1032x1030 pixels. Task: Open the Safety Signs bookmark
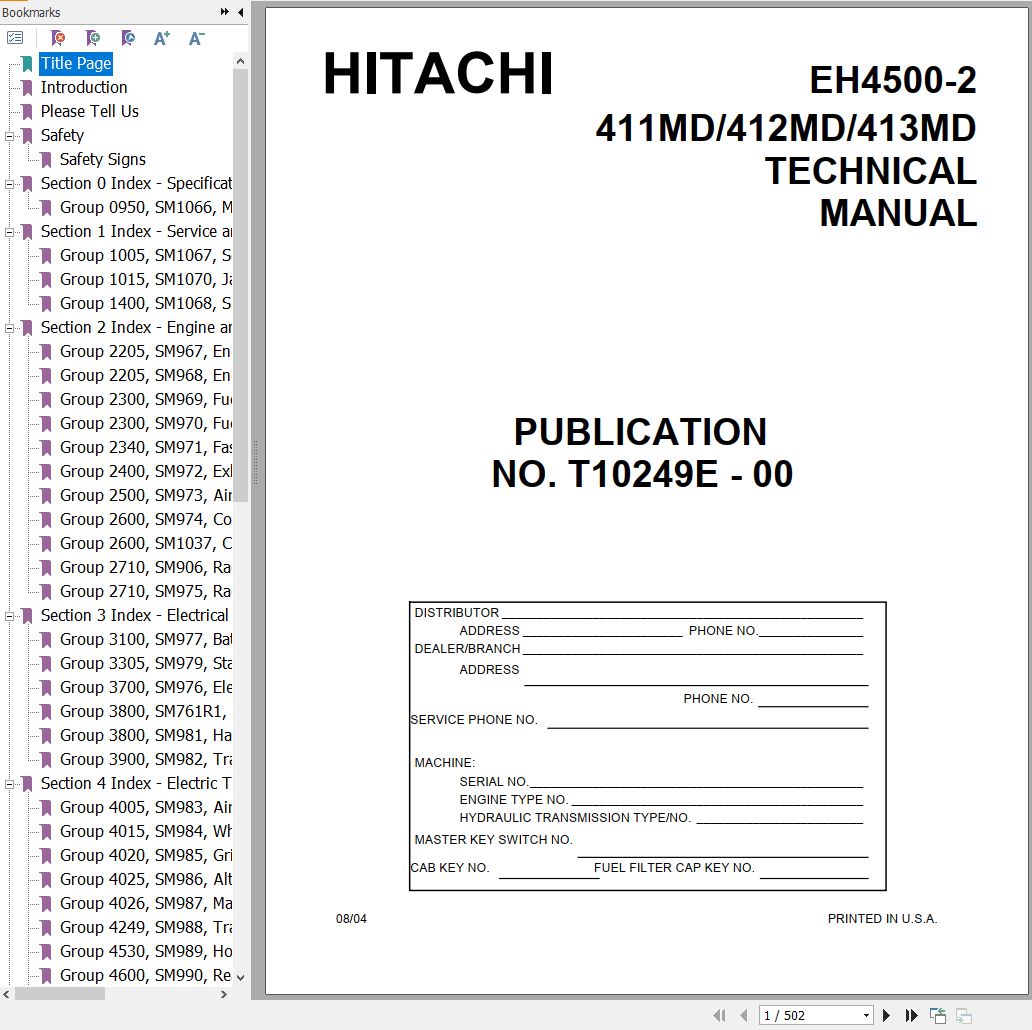click(103, 159)
